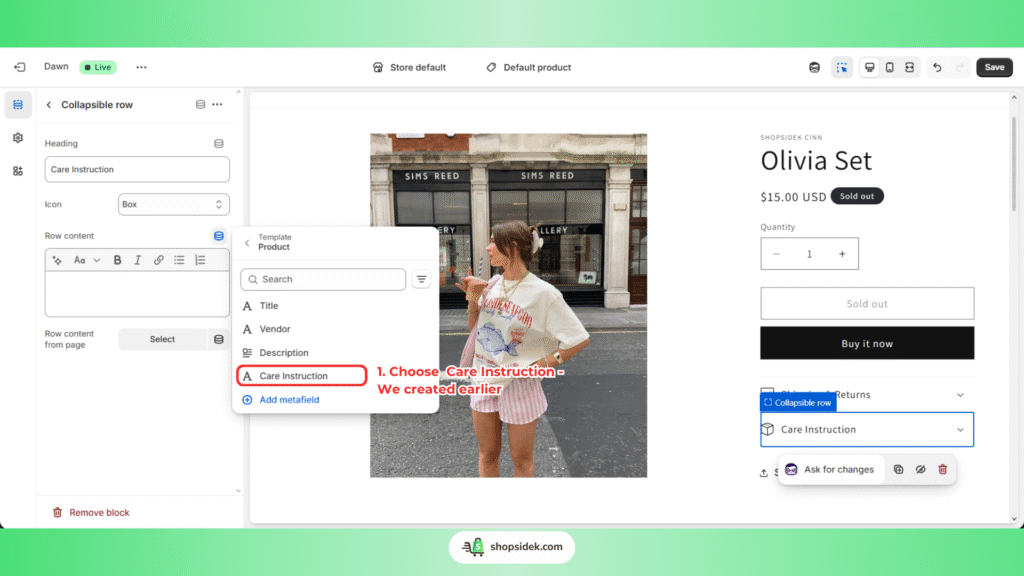
Task: Select the Description option in the list
Action: pyautogui.click(x=284, y=353)
